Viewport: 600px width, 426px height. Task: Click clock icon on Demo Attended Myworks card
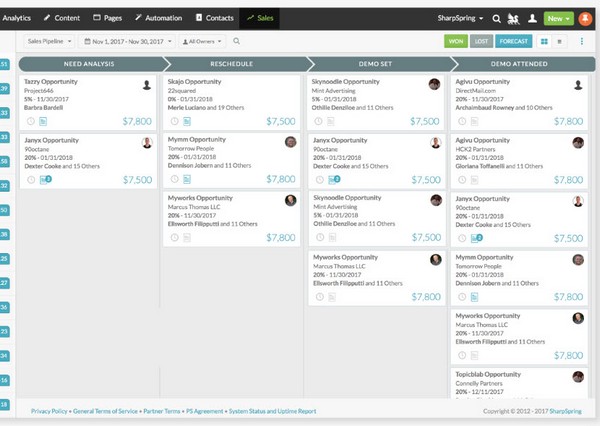(462, 355)
